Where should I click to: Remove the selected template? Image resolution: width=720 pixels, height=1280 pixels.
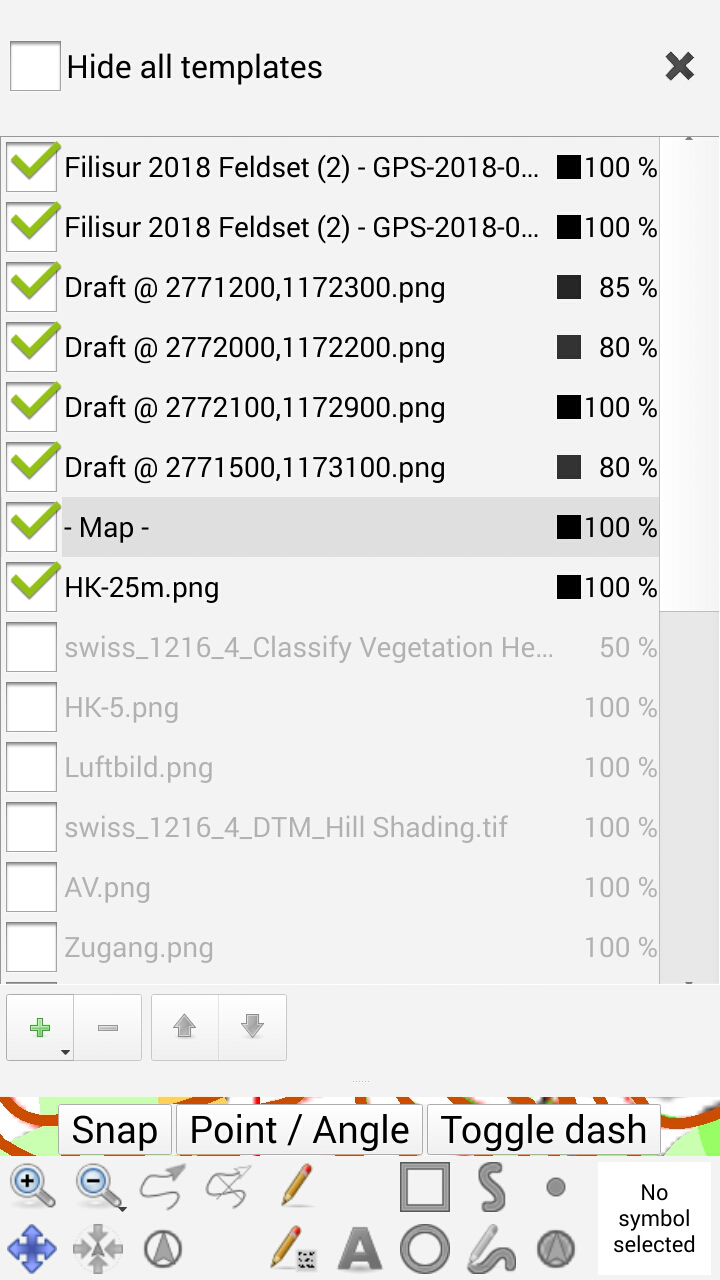(108, 1027)
